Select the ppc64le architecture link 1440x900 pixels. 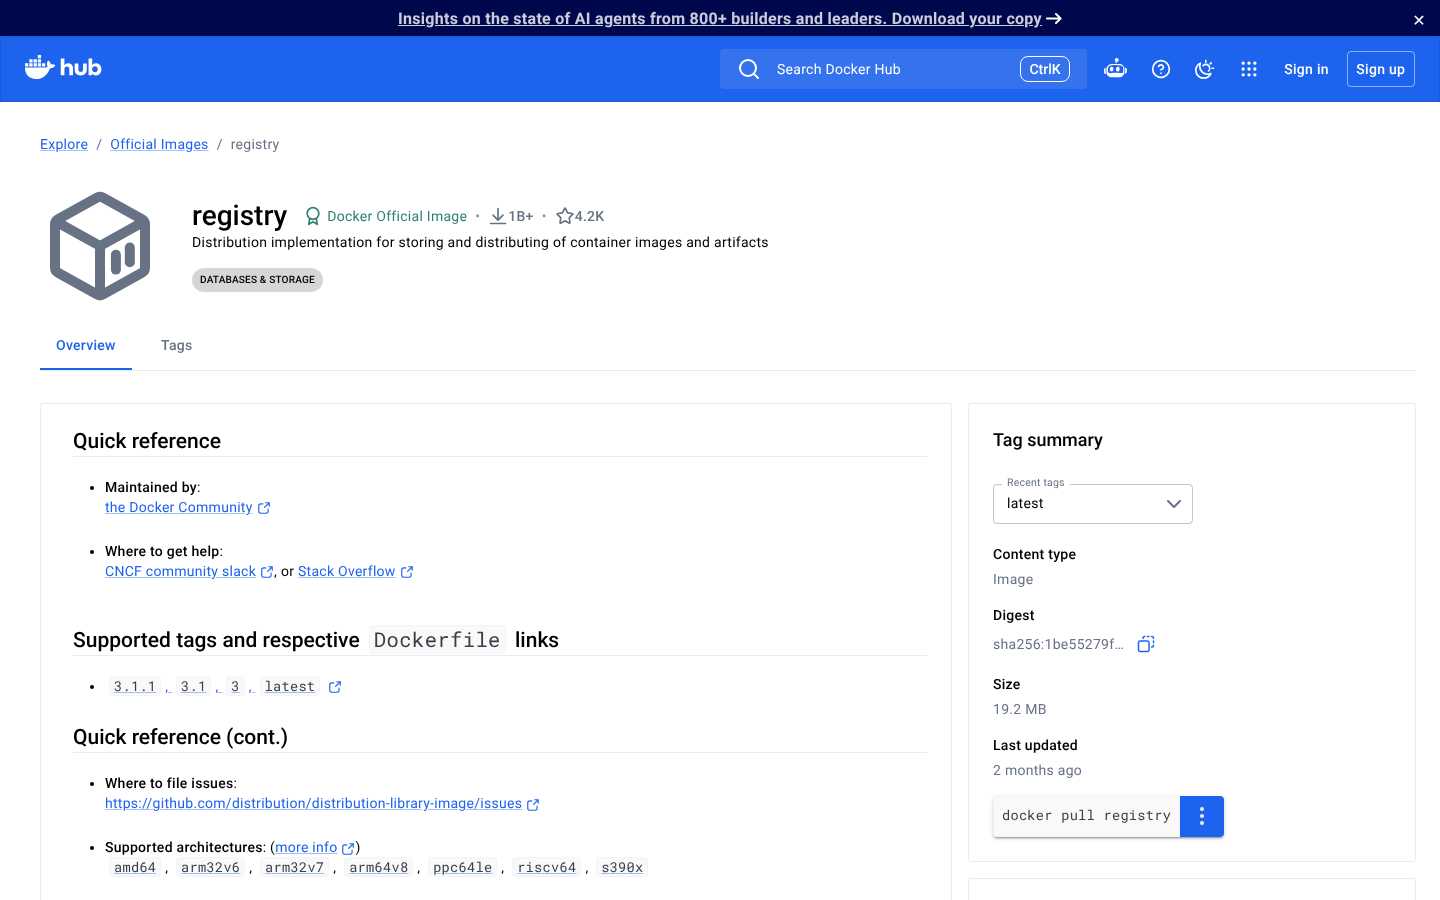click(x=462, y=868)
